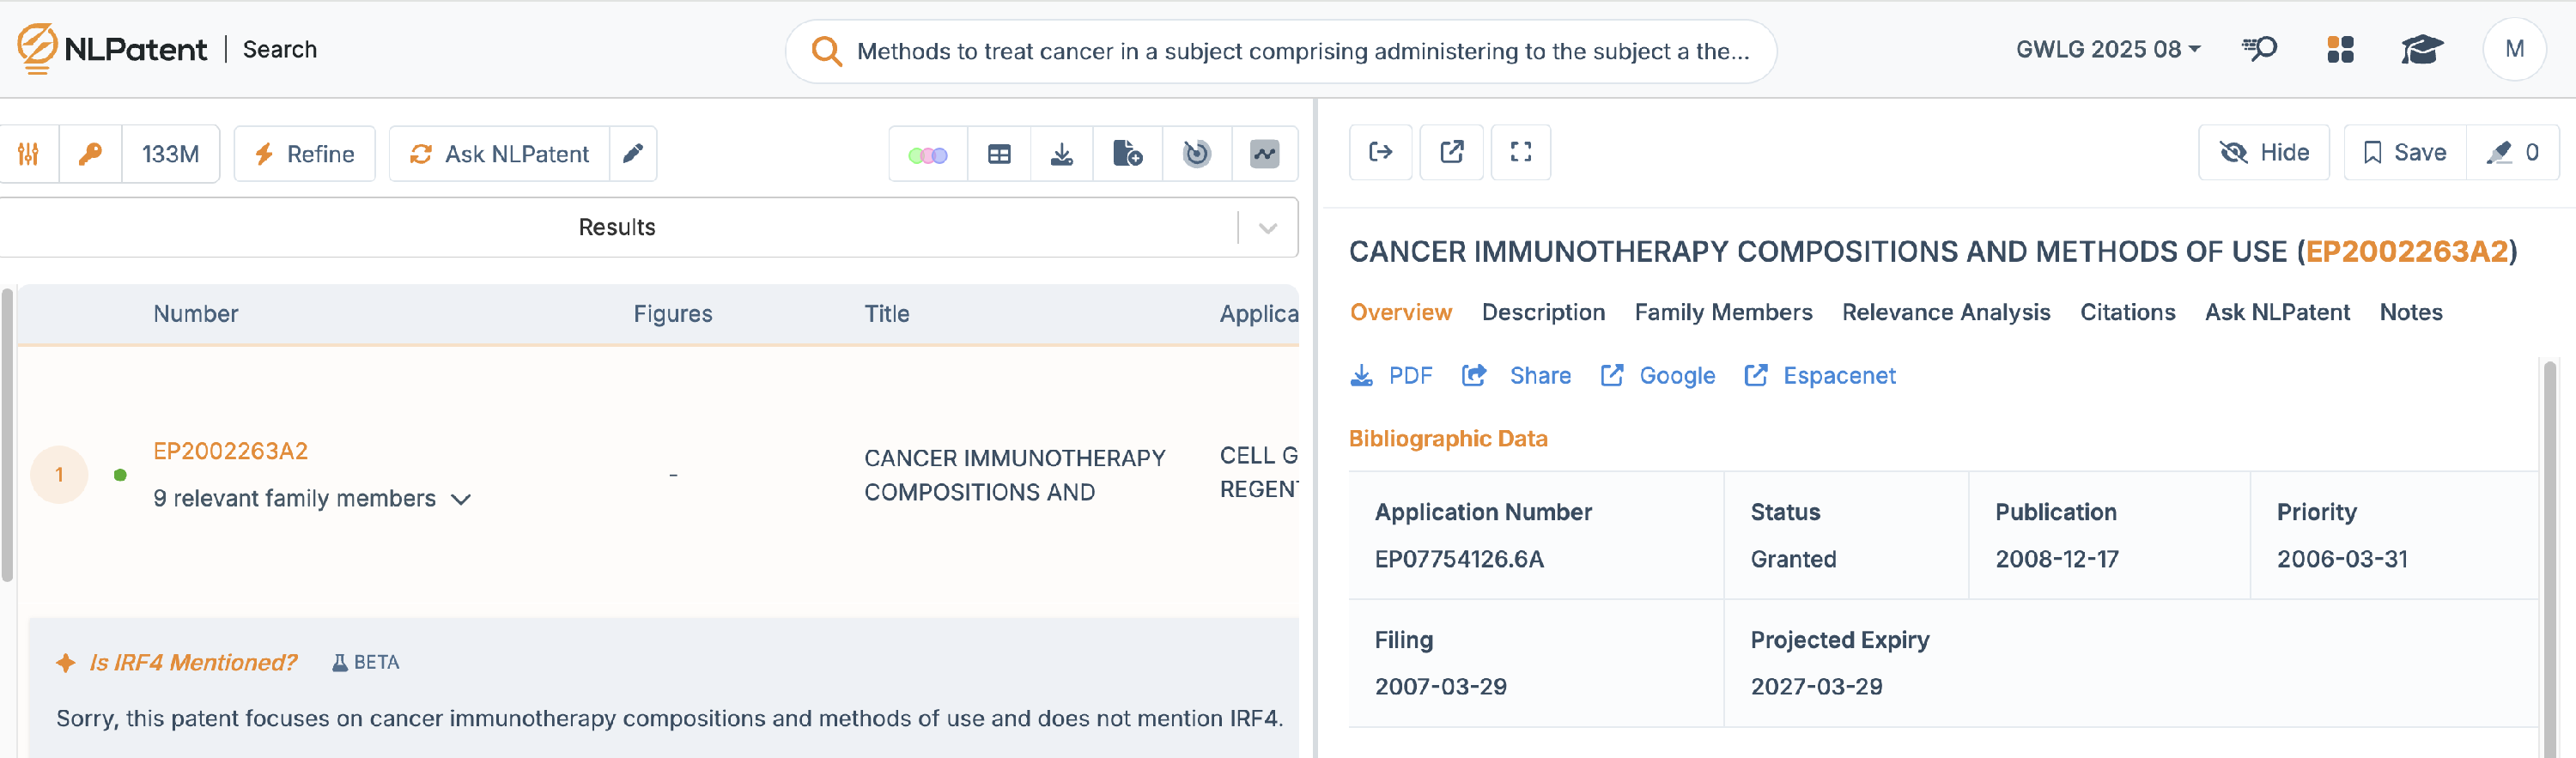Open patent in new window icon
2576x758 pixels.
pyautogui.click(x=1451, y=152)
